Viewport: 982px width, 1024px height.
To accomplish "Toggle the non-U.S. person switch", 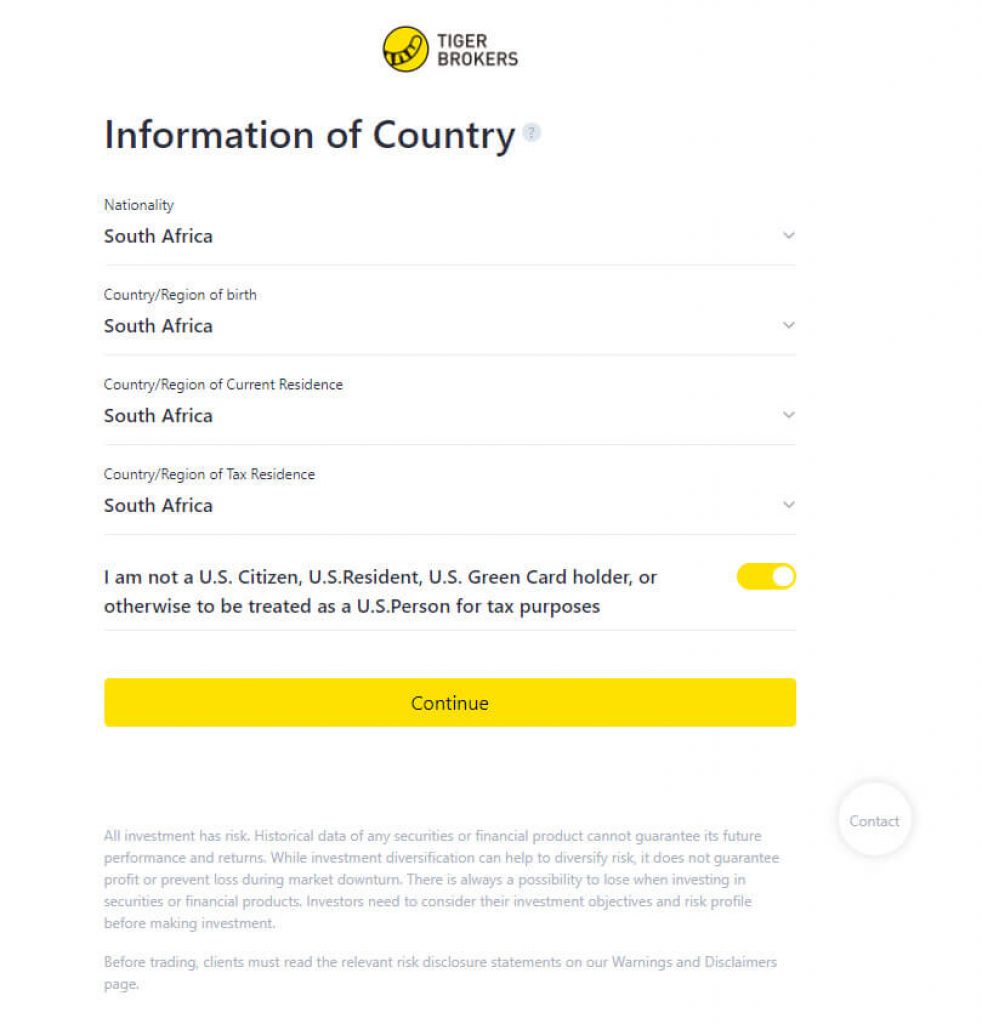I will (x=766, y=577).
